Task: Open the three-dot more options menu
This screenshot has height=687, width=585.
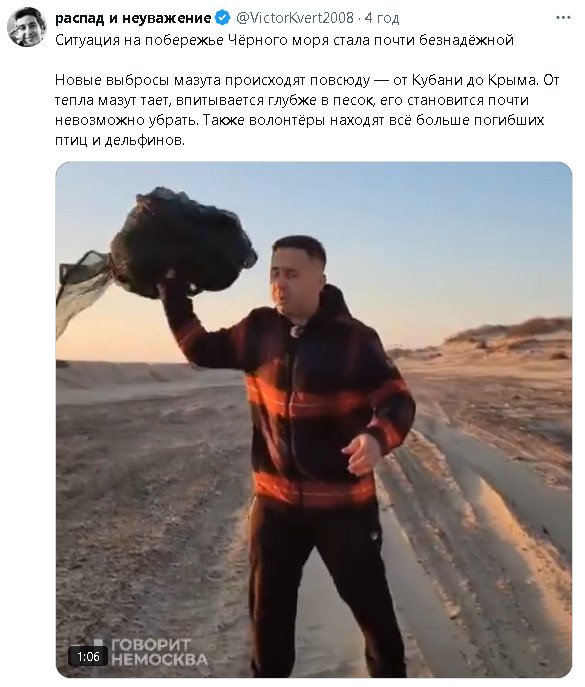Action: coord(563,18)
